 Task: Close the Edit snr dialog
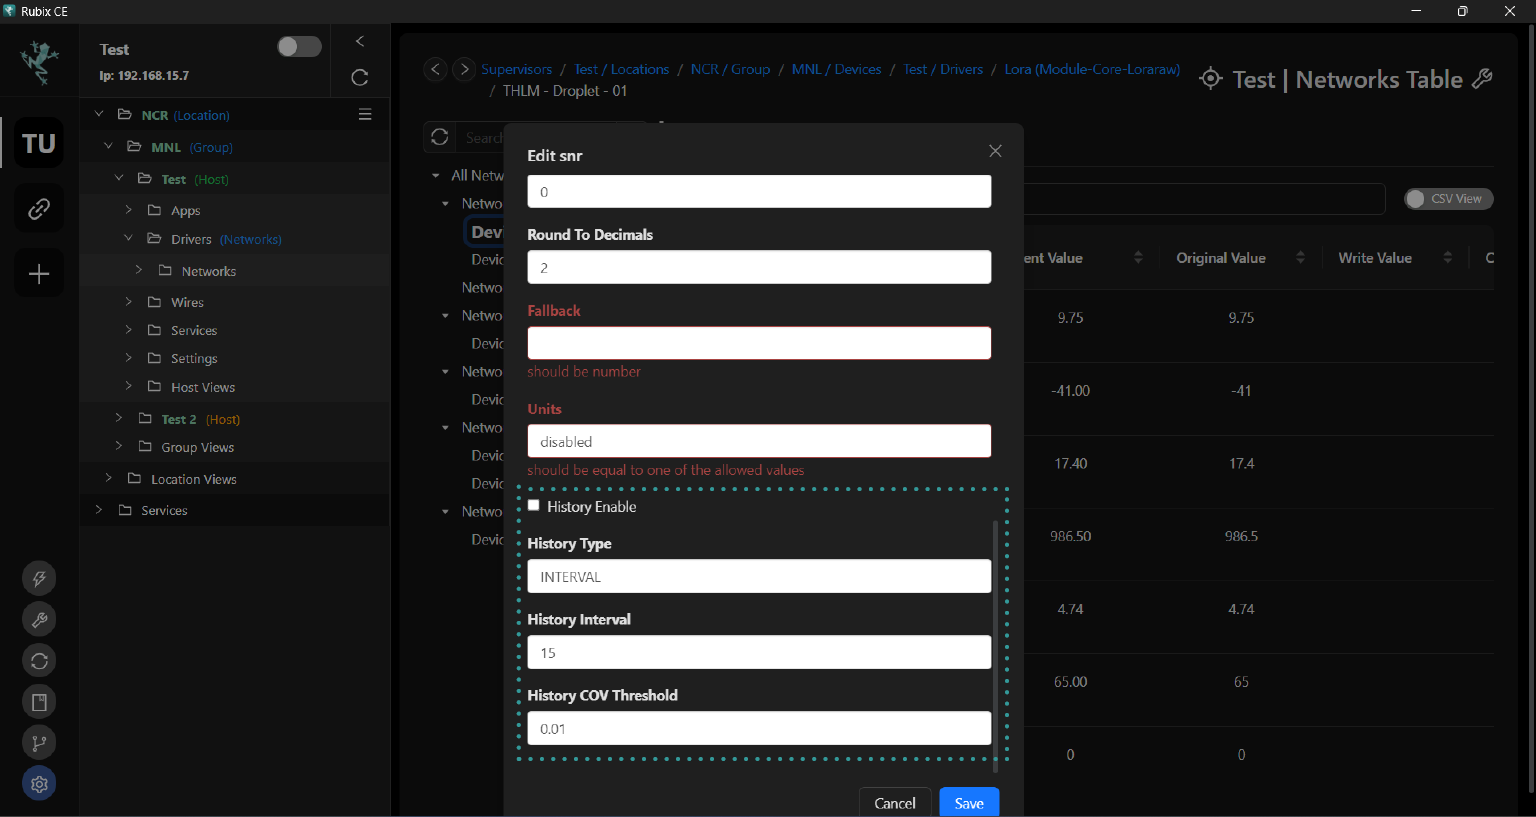coord(995,151)
